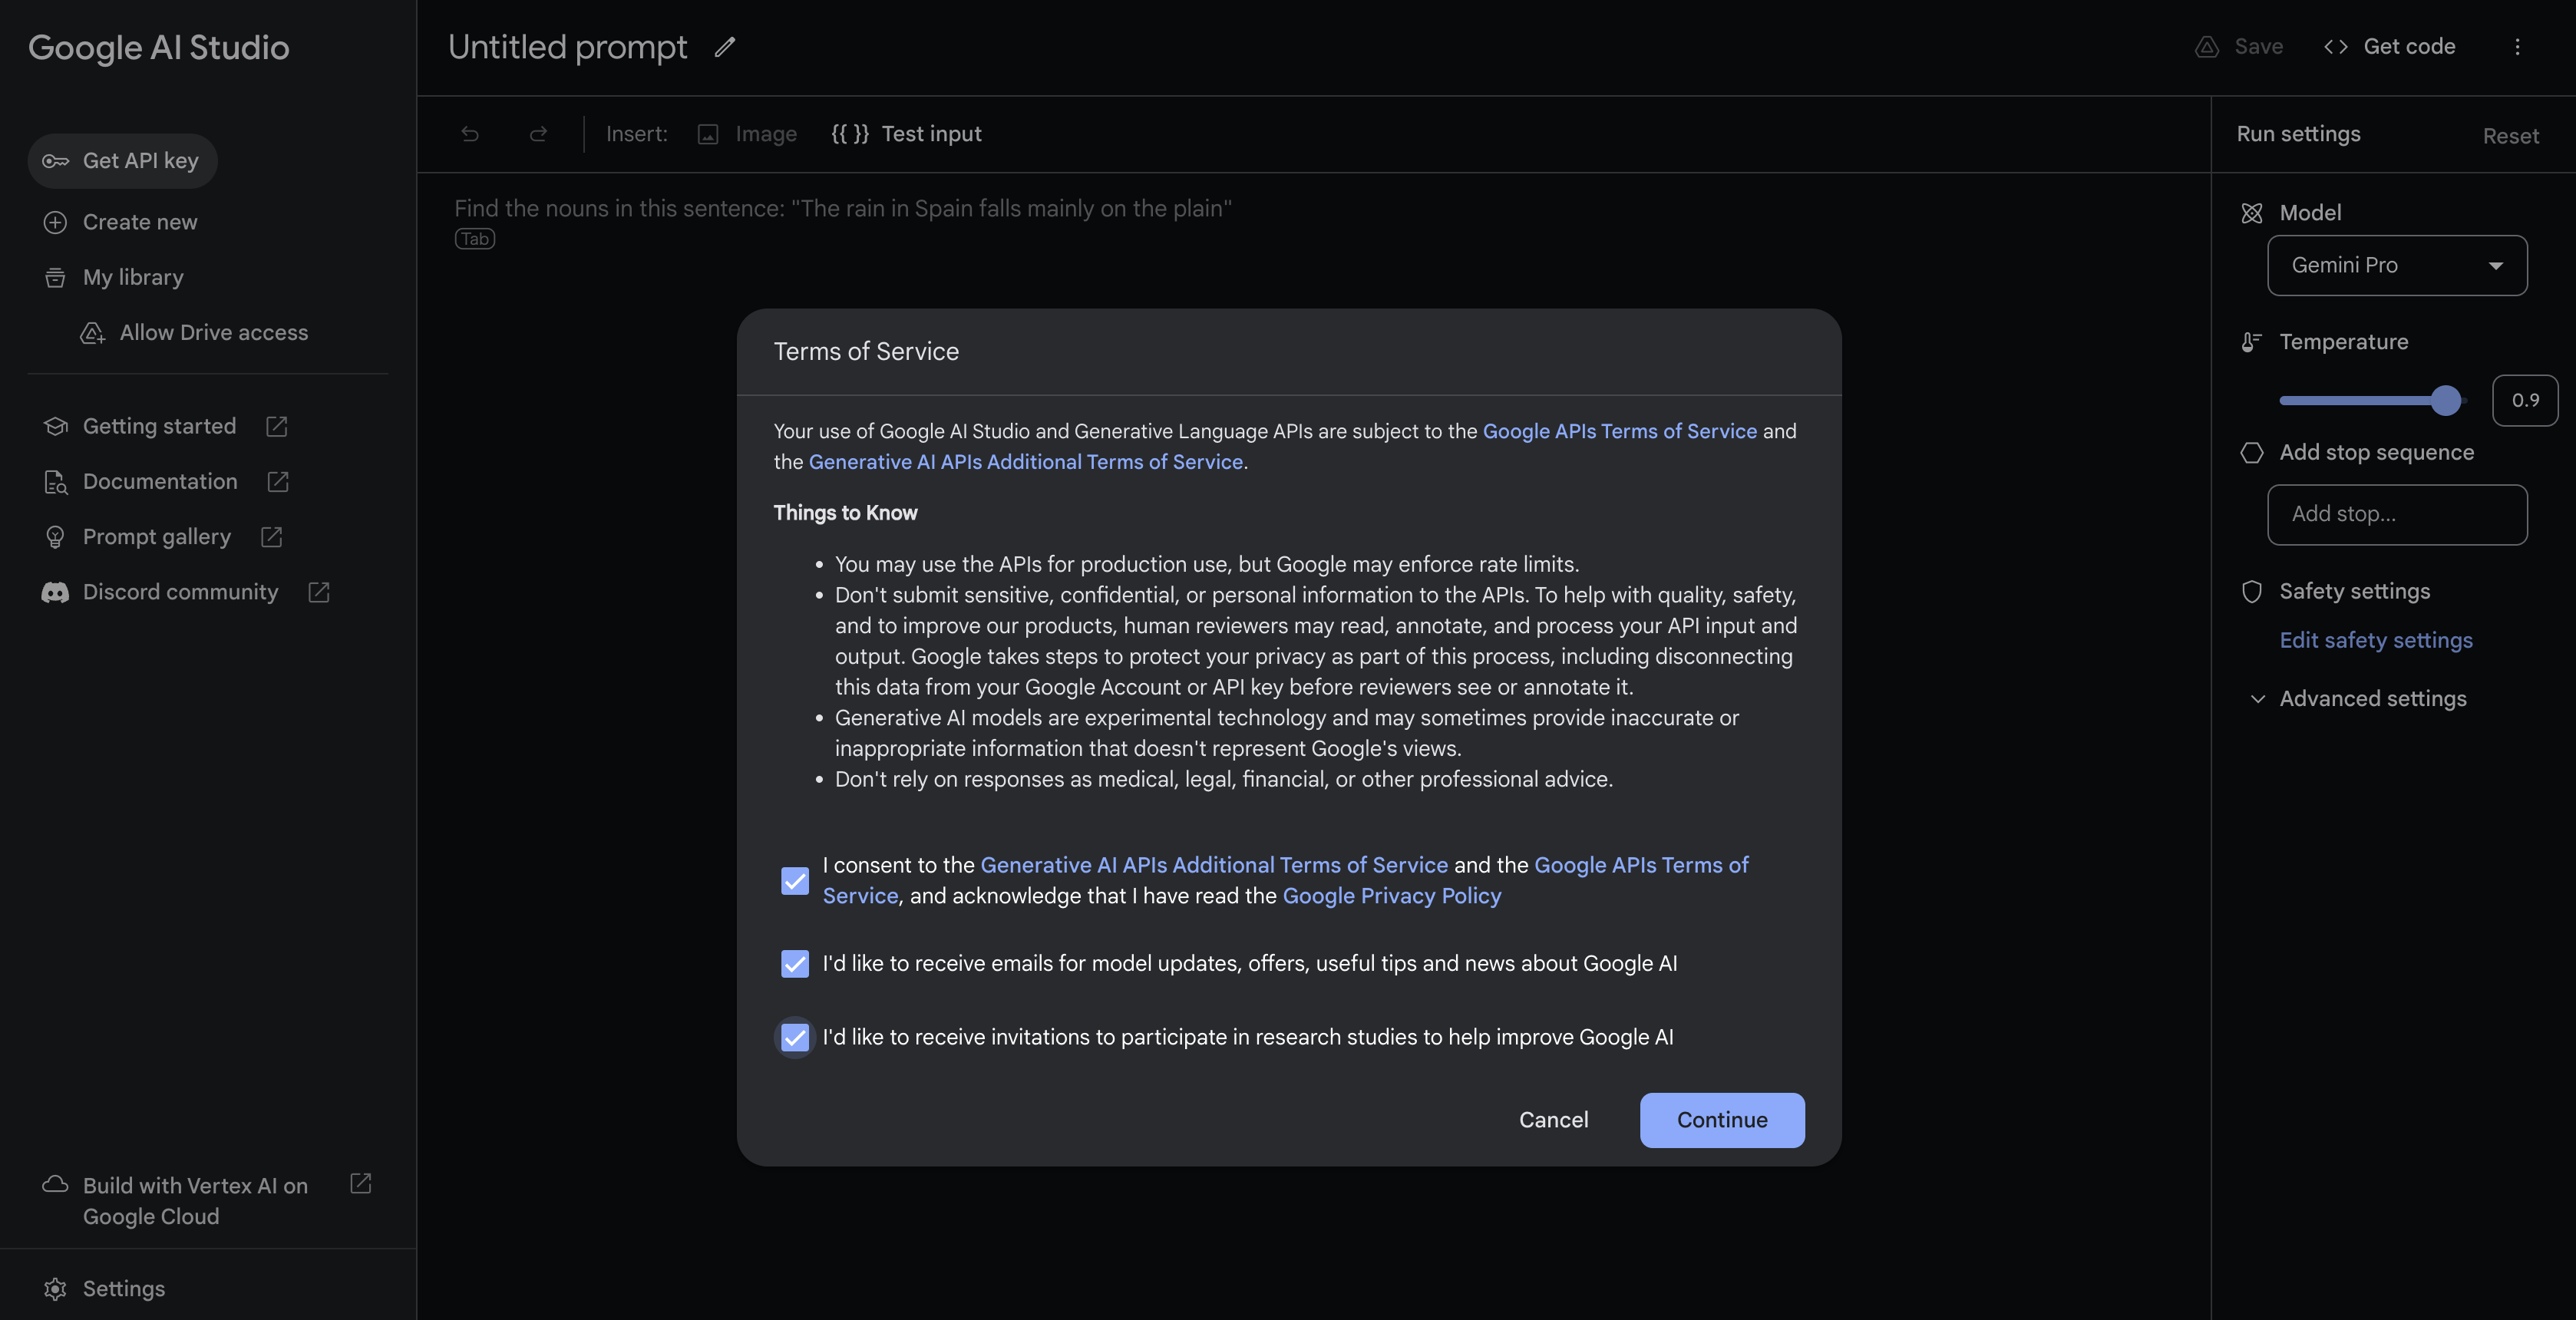Open the Gemini Pro model dropdown
Screen dimensions: 2576x1320
pyautogui.click(x=2396, y=265)
